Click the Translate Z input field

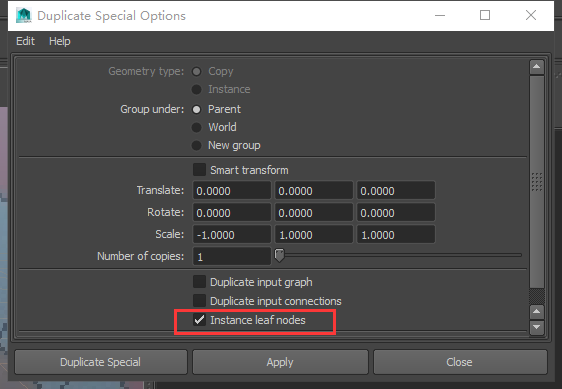click(396, 190)
